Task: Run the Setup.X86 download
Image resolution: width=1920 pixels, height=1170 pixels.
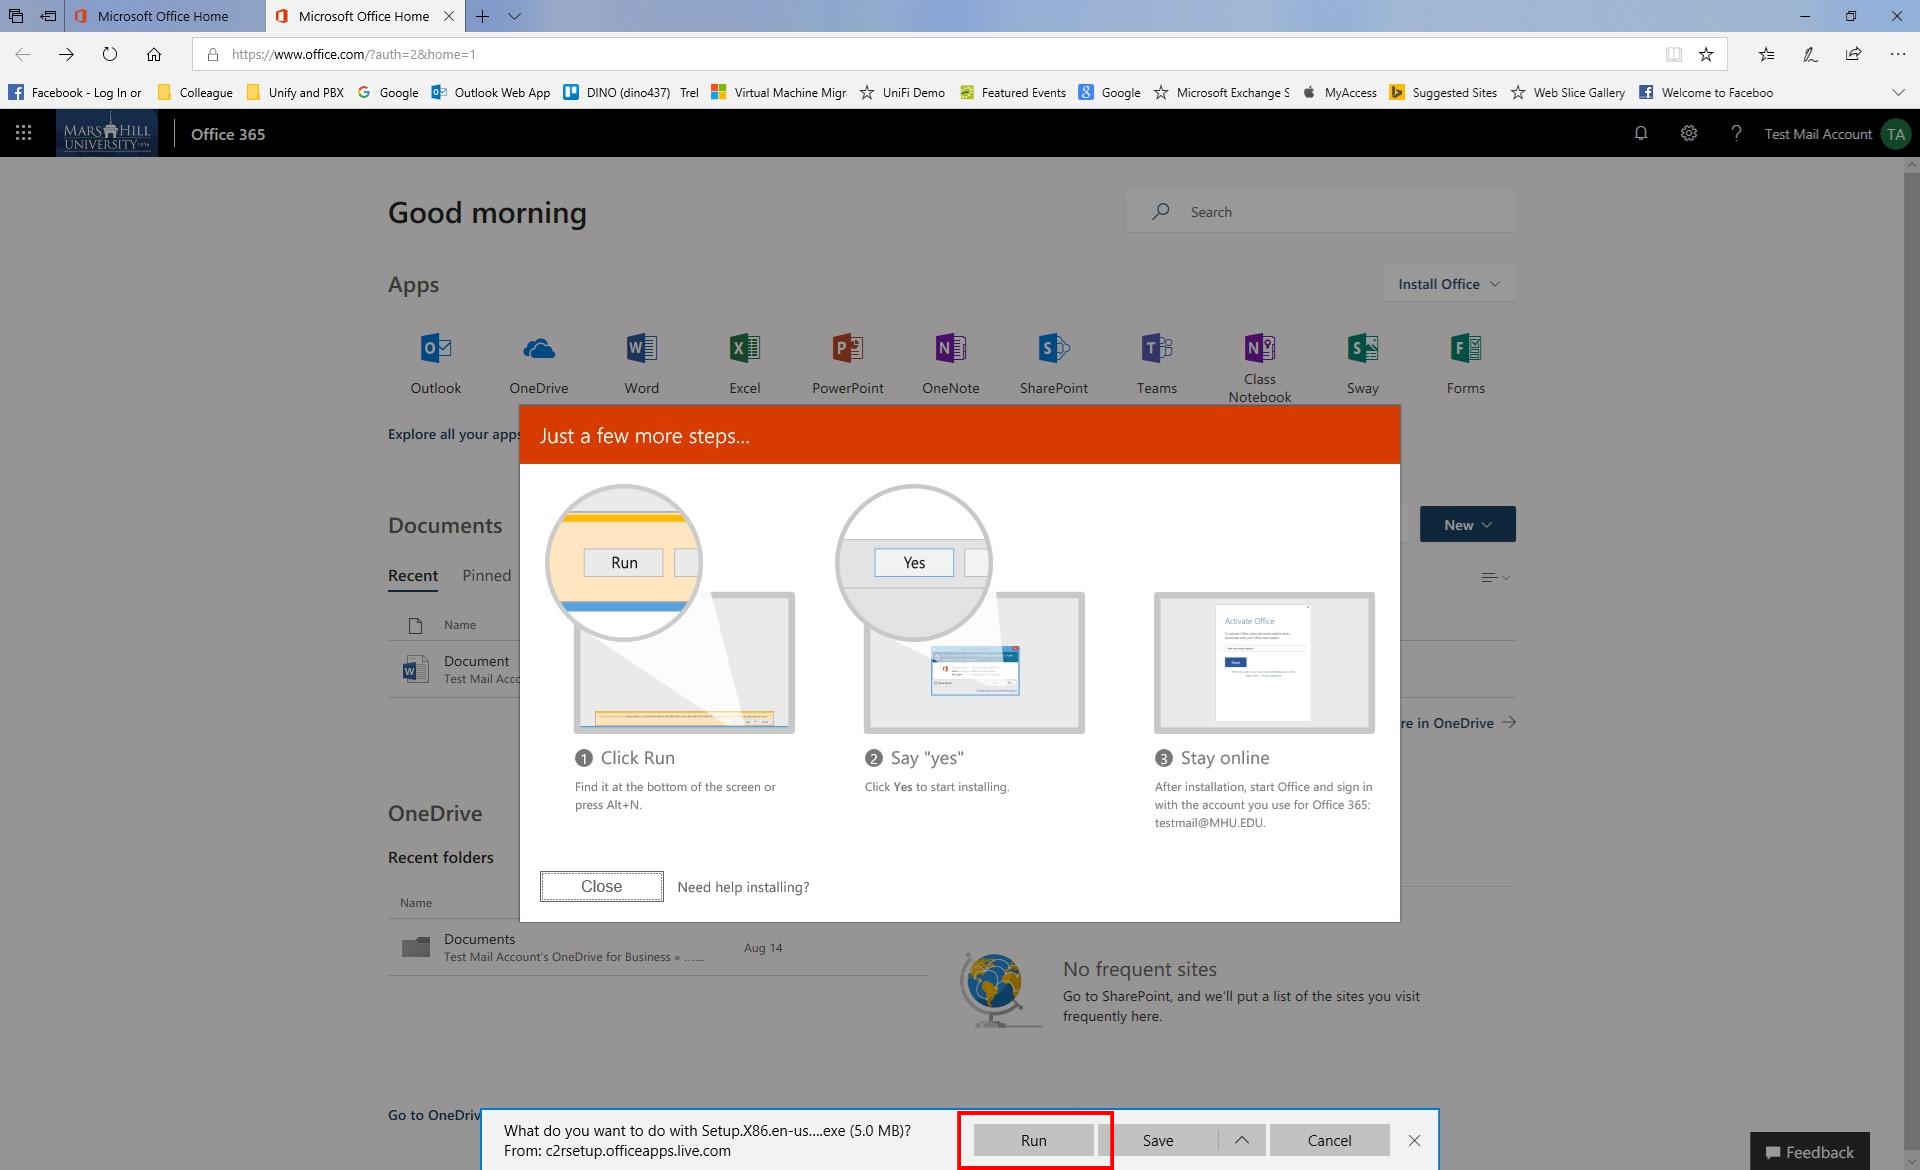Action: pyautogui.click(x=1033, y=1139)
